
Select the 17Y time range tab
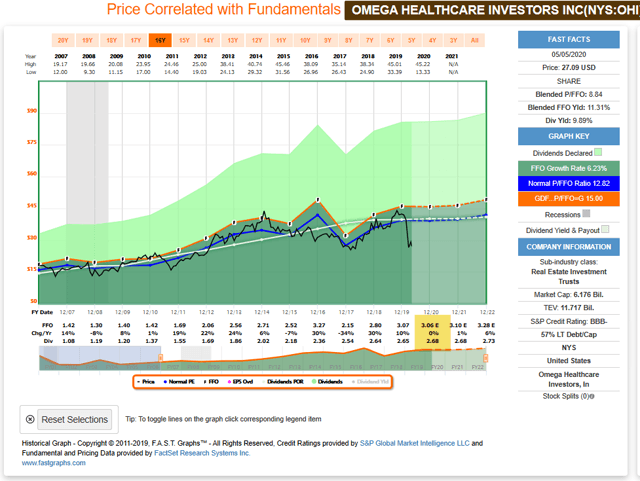click(136, 40)
